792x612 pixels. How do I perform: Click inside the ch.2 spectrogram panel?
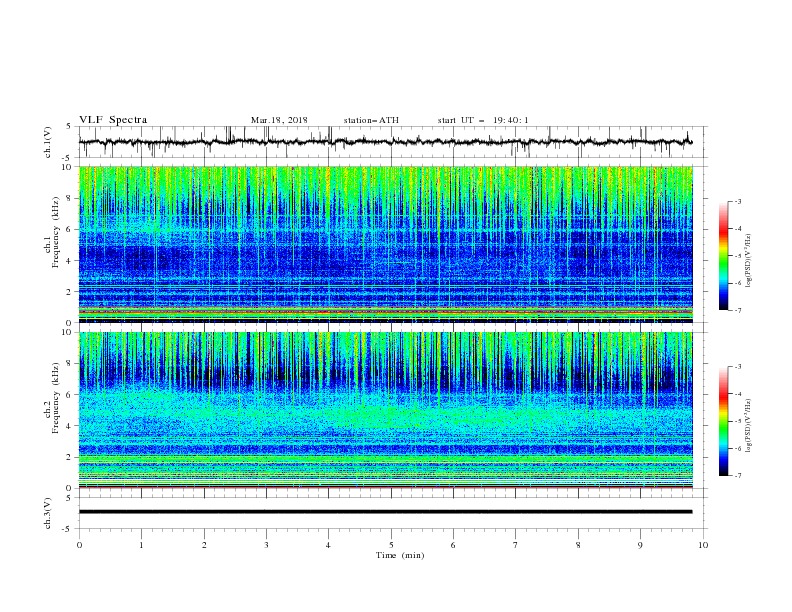[385, 410]
